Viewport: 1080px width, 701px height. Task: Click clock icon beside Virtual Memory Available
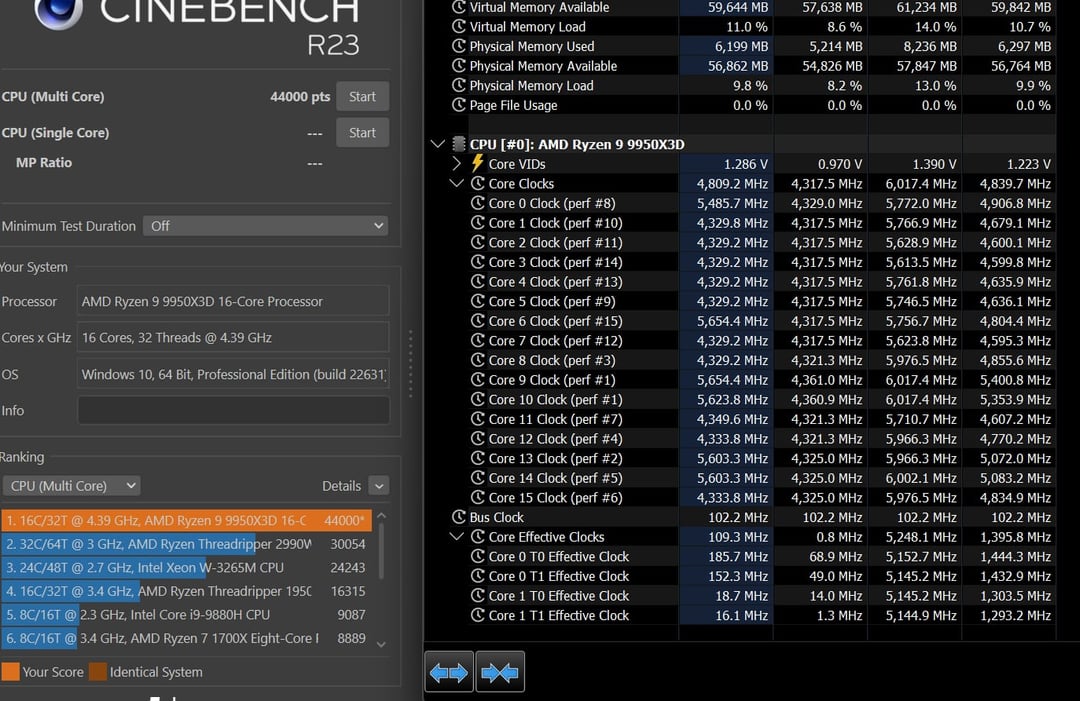459,8
